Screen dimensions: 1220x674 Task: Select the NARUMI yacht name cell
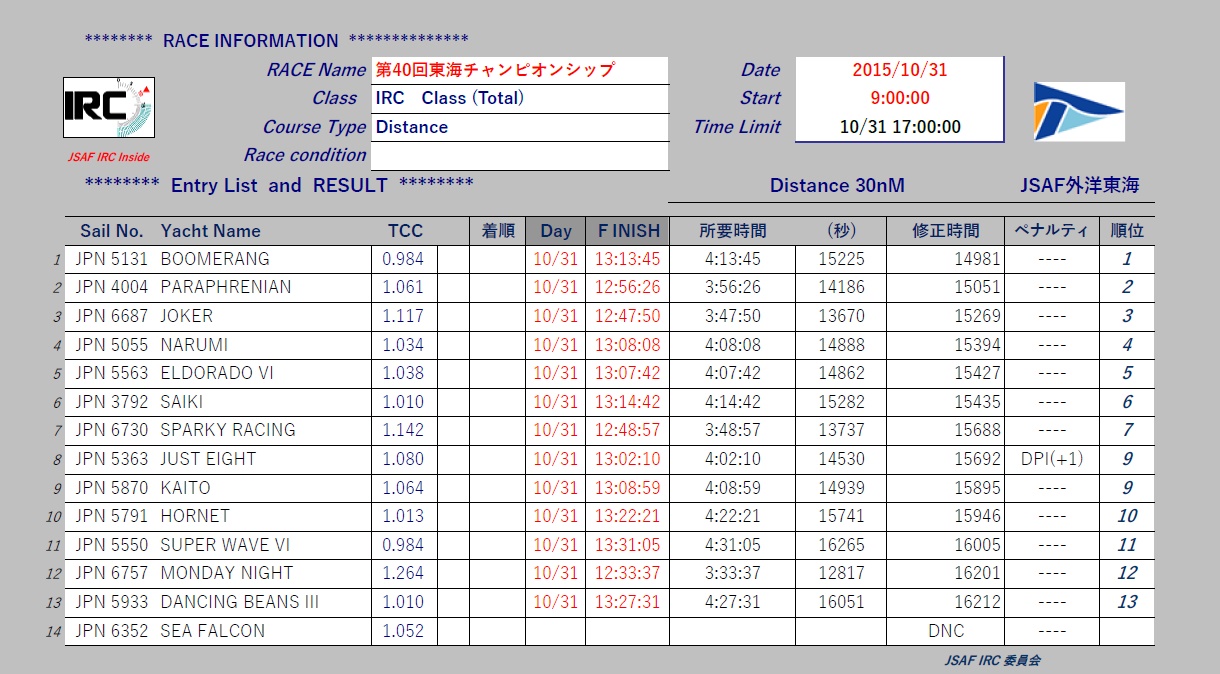click(194, 345)
